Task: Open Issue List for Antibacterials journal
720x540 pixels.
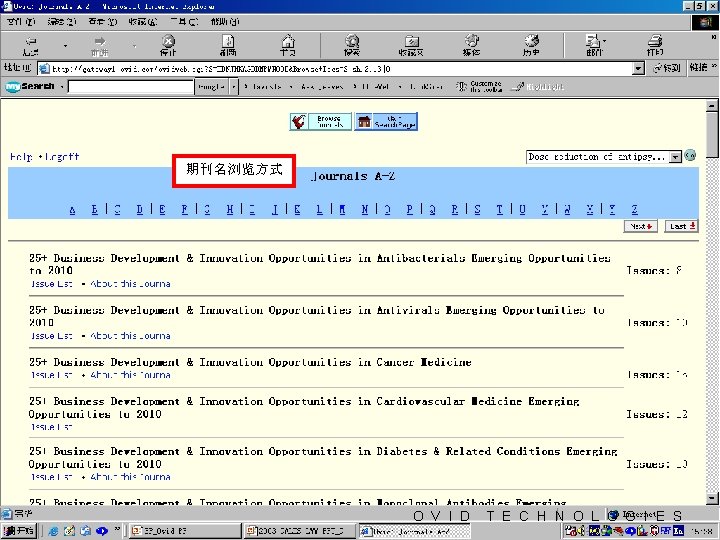Action: pyautogui.click(x=52, y=284)
